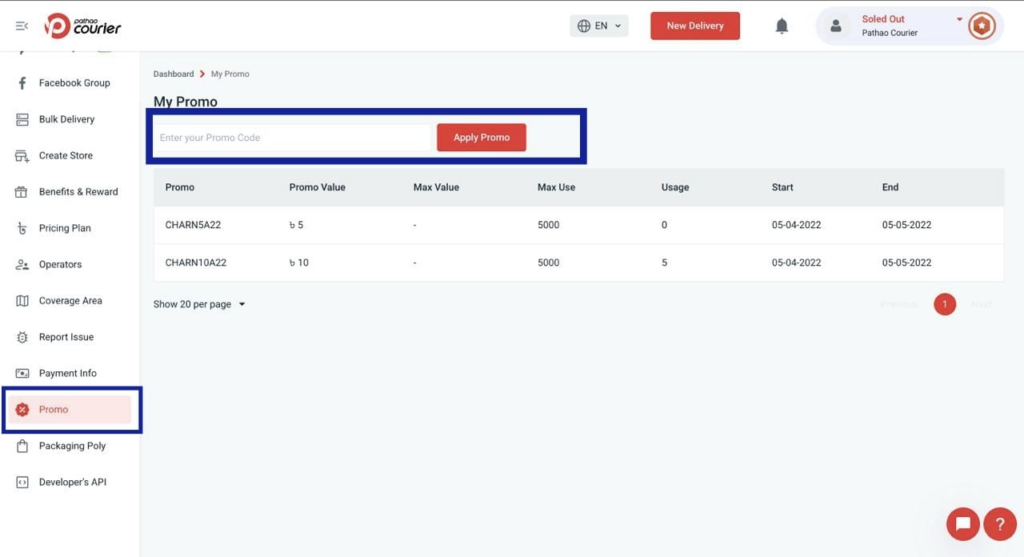The height and width of the screenshot is (557, 1024).
Task: Select Promo in the sidebar menu
Action: (x=54, y=409)
